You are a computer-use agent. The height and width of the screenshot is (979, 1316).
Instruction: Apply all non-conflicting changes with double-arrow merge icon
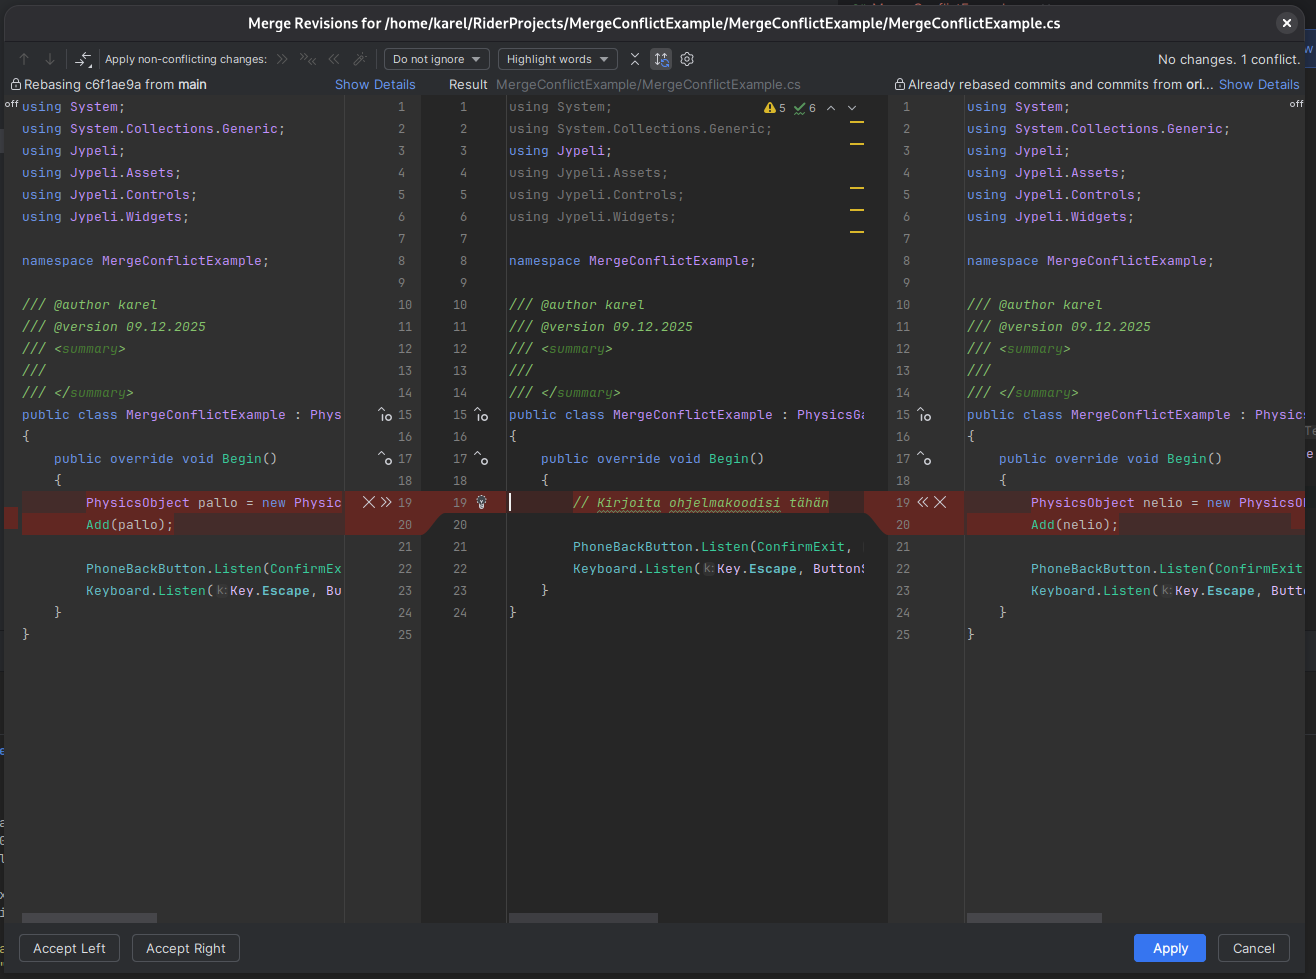[308, 60]
